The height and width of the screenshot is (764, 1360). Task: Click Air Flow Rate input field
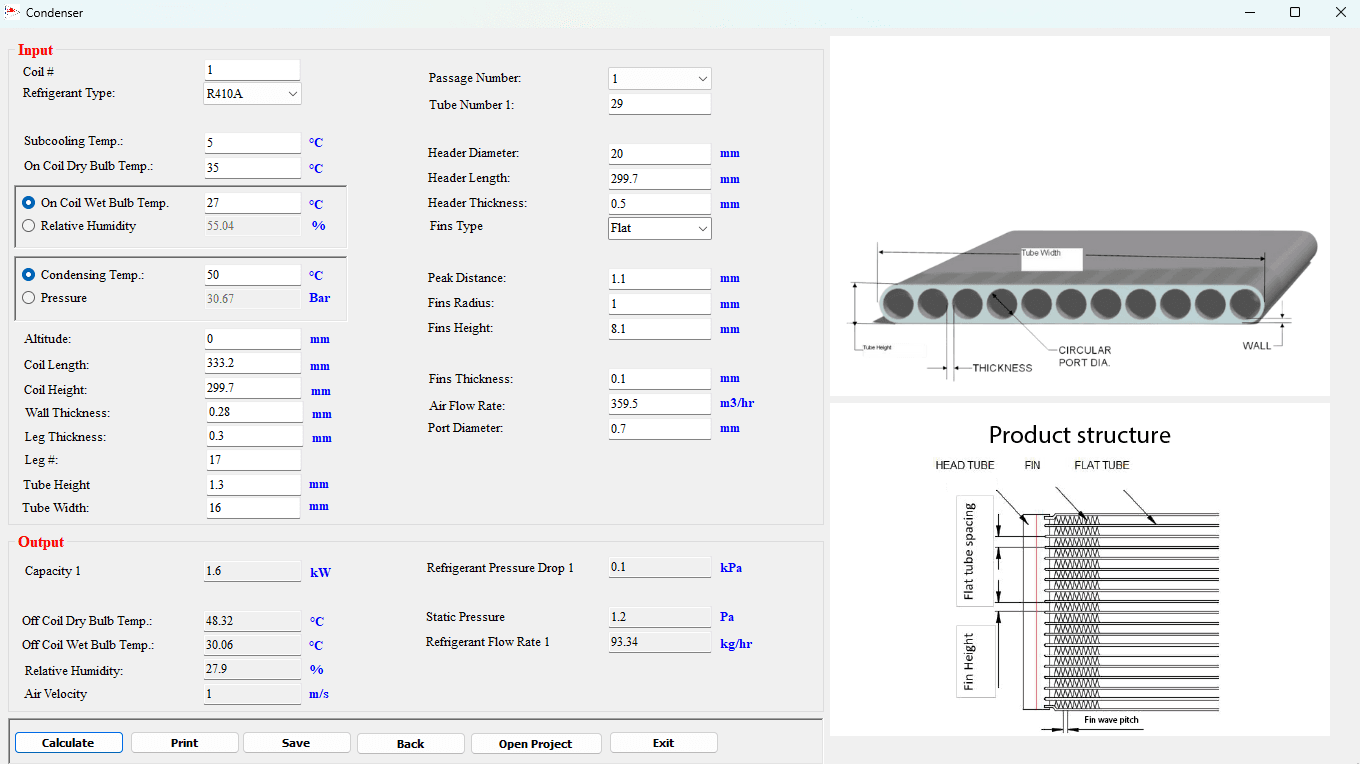659,404
